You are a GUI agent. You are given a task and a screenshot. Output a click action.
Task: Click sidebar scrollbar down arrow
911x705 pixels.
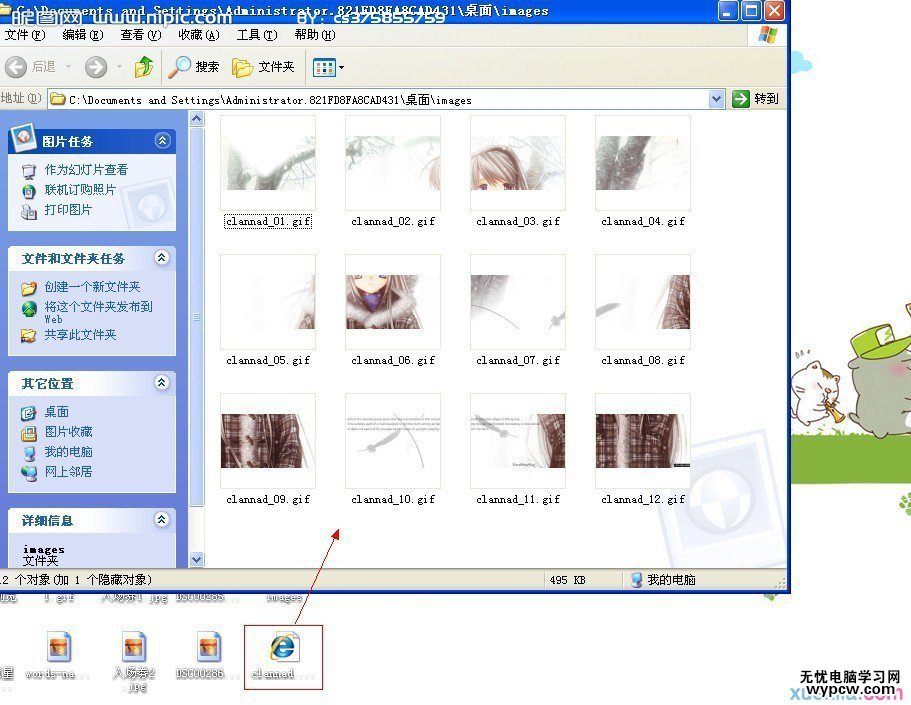point(196,560)
